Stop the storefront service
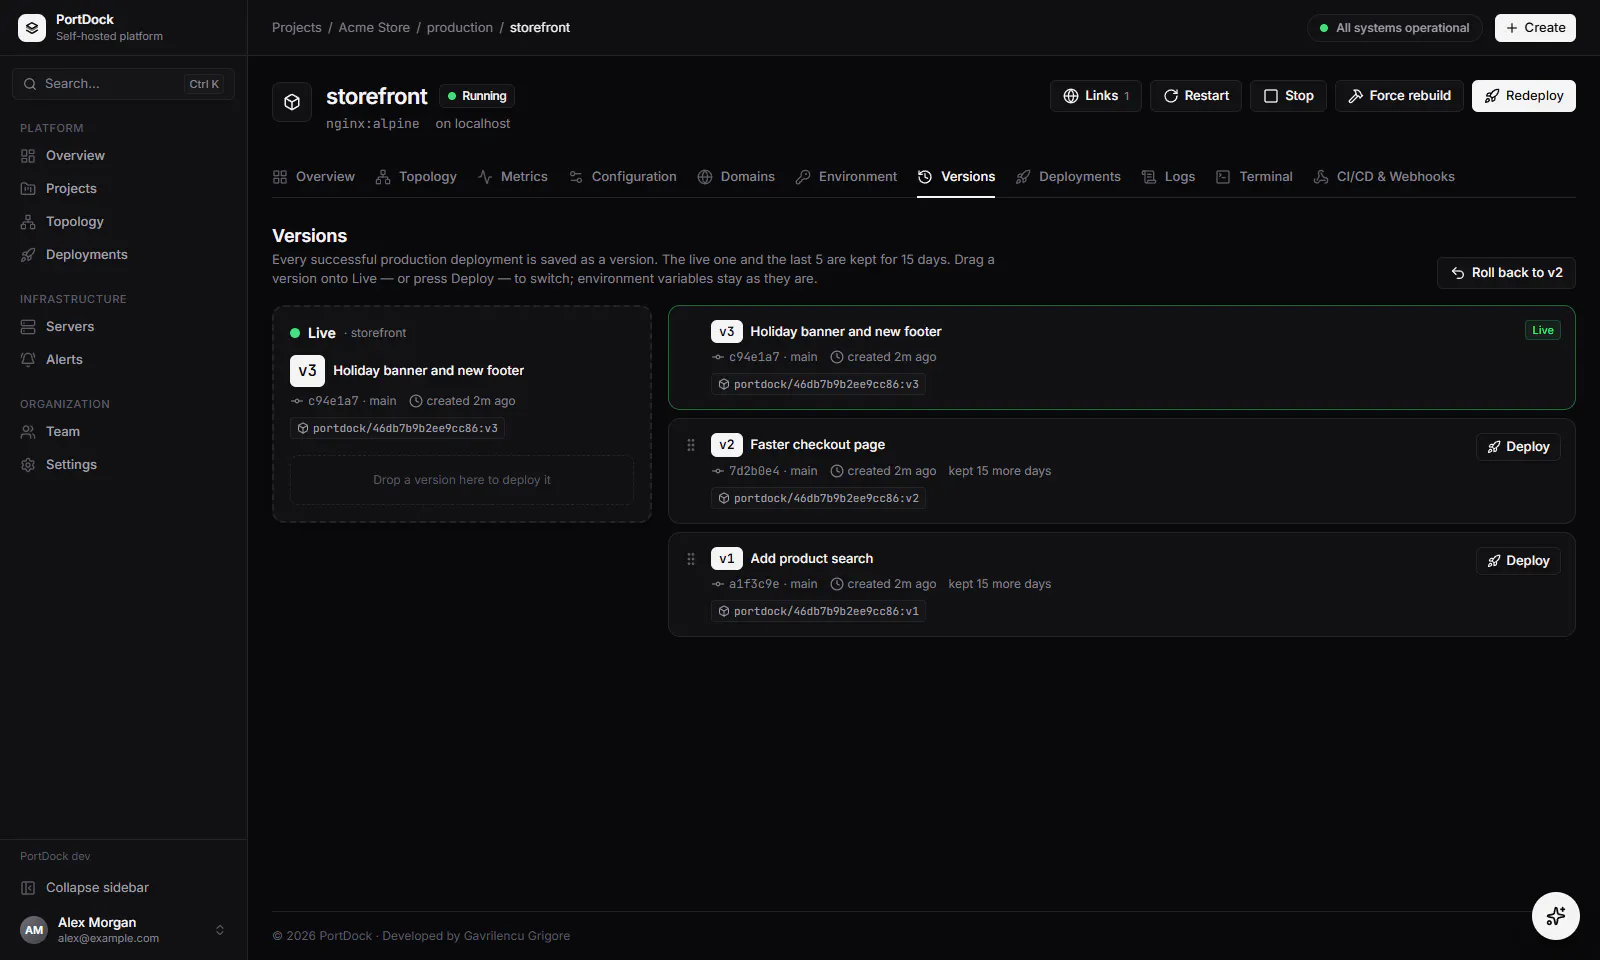Viewport: 1600px width, 960px height. click(1288, 96)
